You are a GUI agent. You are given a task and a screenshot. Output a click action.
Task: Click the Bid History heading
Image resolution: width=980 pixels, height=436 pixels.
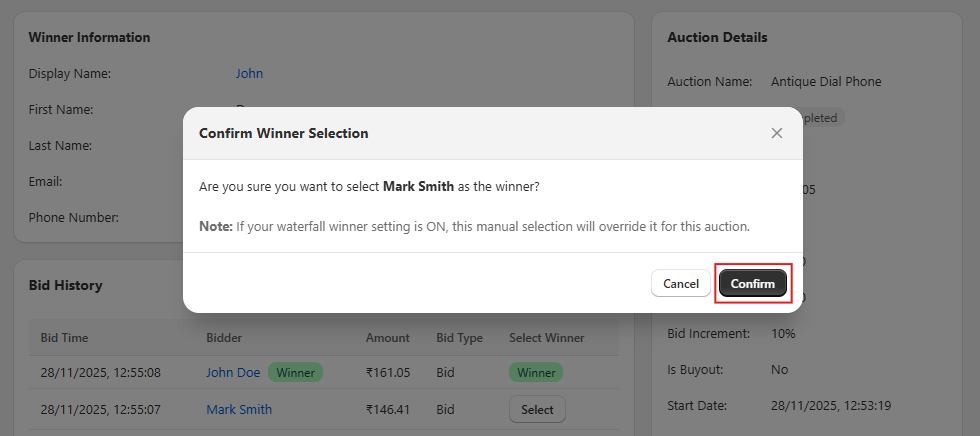pyautogui.click(x=65, y=285)
